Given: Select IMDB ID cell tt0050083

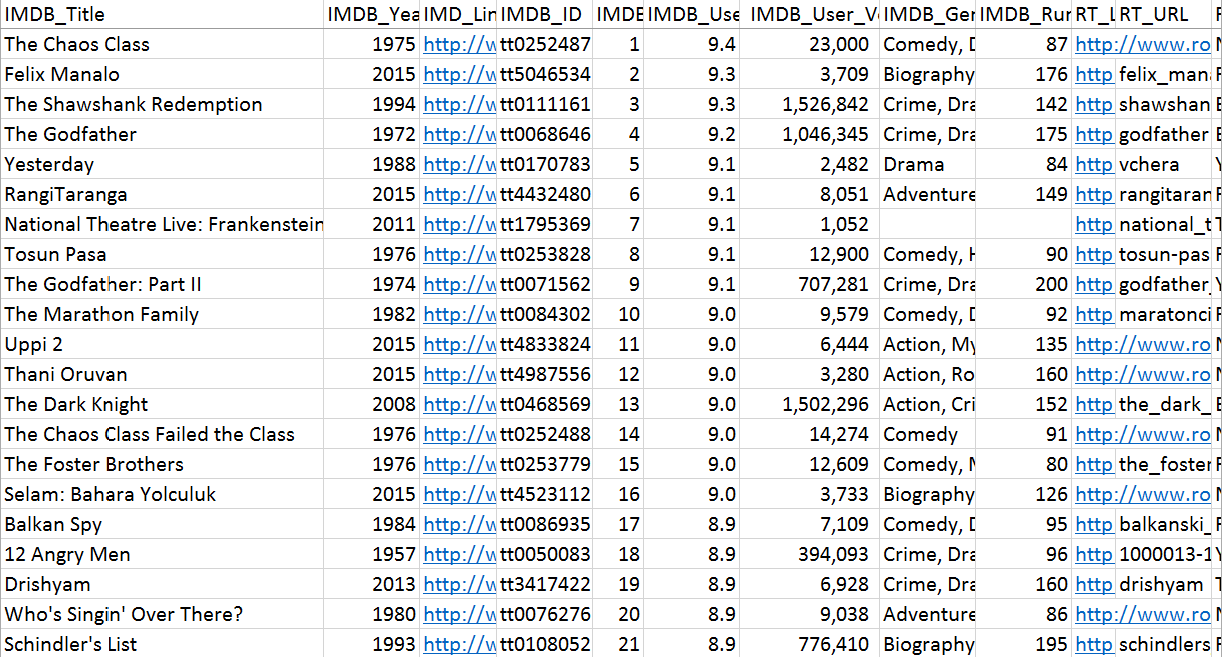Looking at the screenshot, I should [x=545, y=554].
